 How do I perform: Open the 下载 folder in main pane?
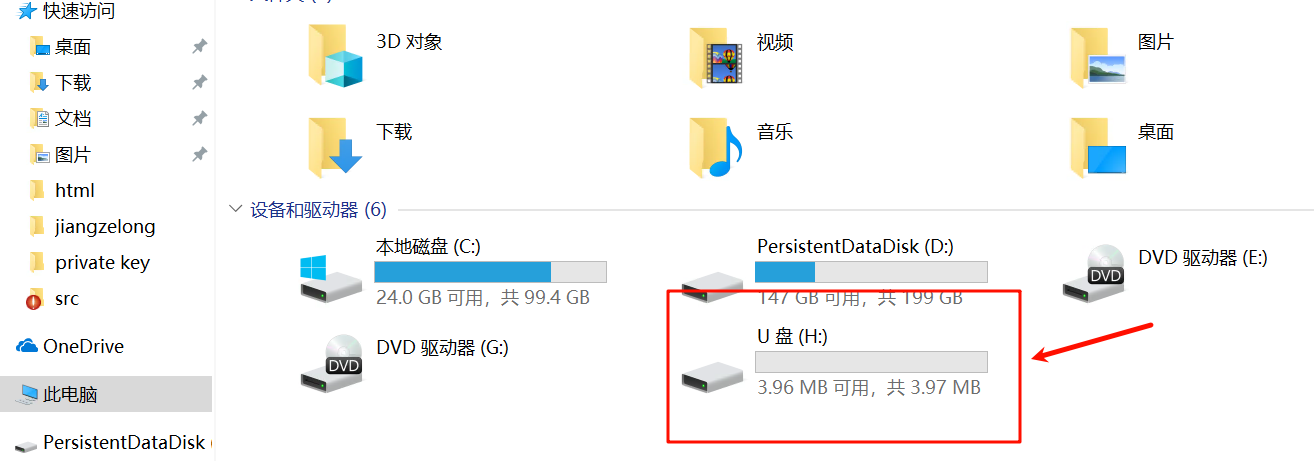(335, 146)
